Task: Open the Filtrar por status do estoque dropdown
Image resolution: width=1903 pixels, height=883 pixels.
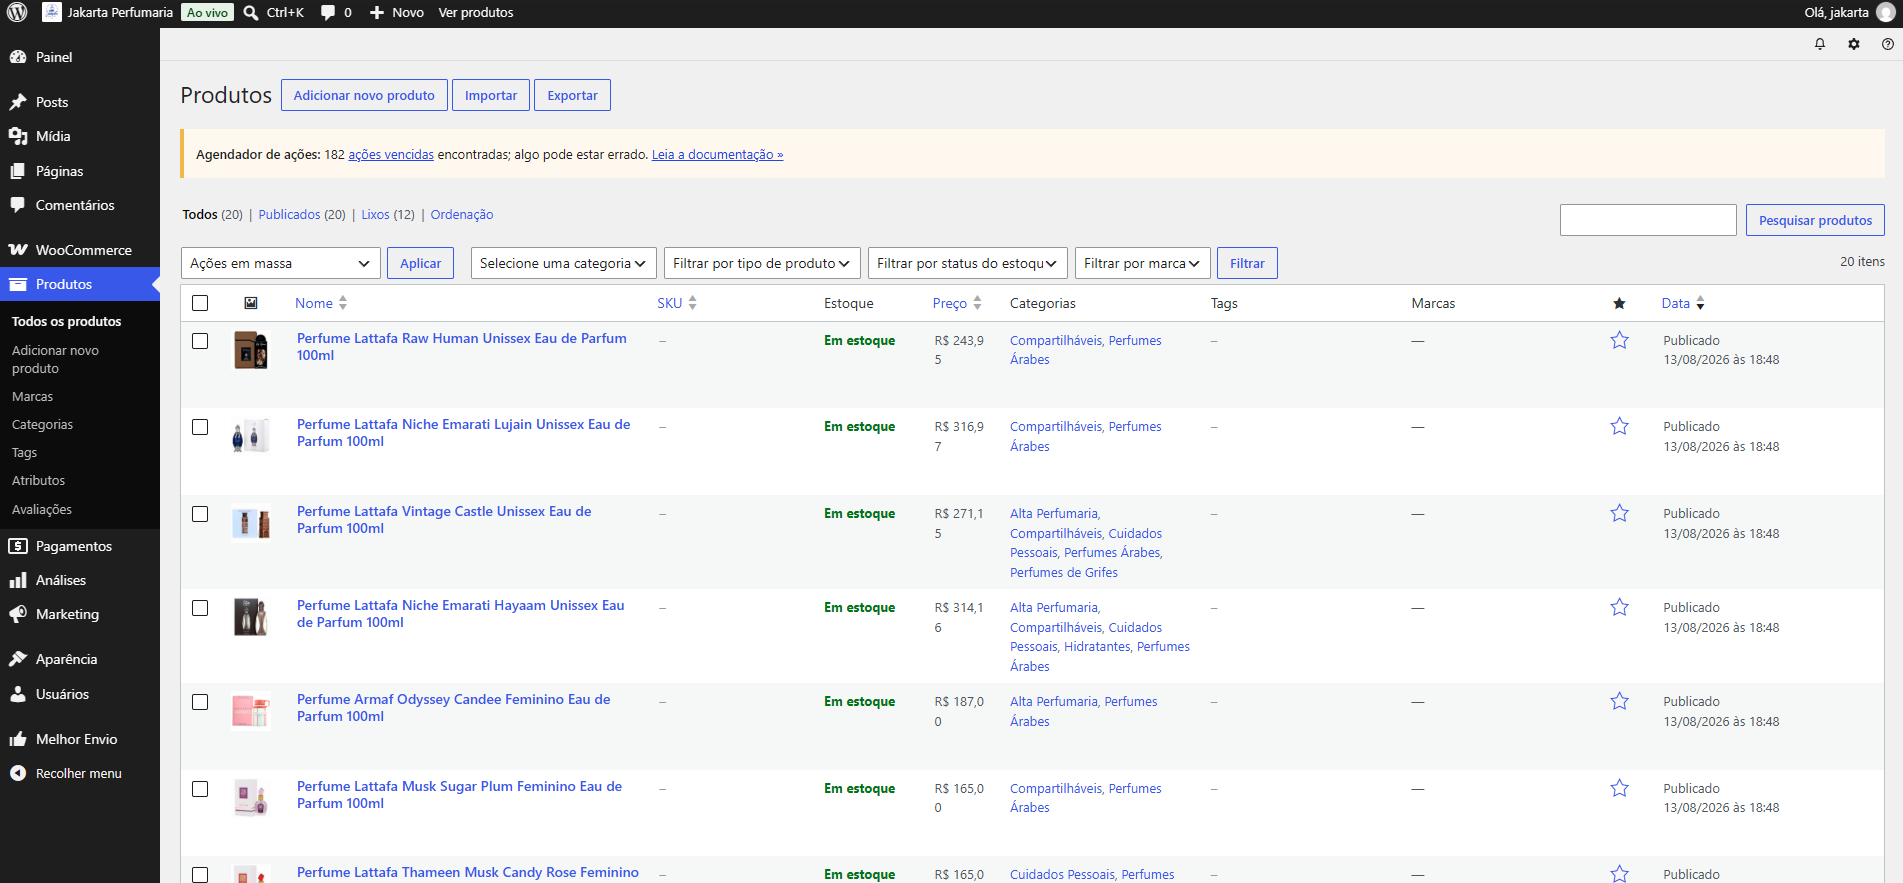Action: click(968, 263)
